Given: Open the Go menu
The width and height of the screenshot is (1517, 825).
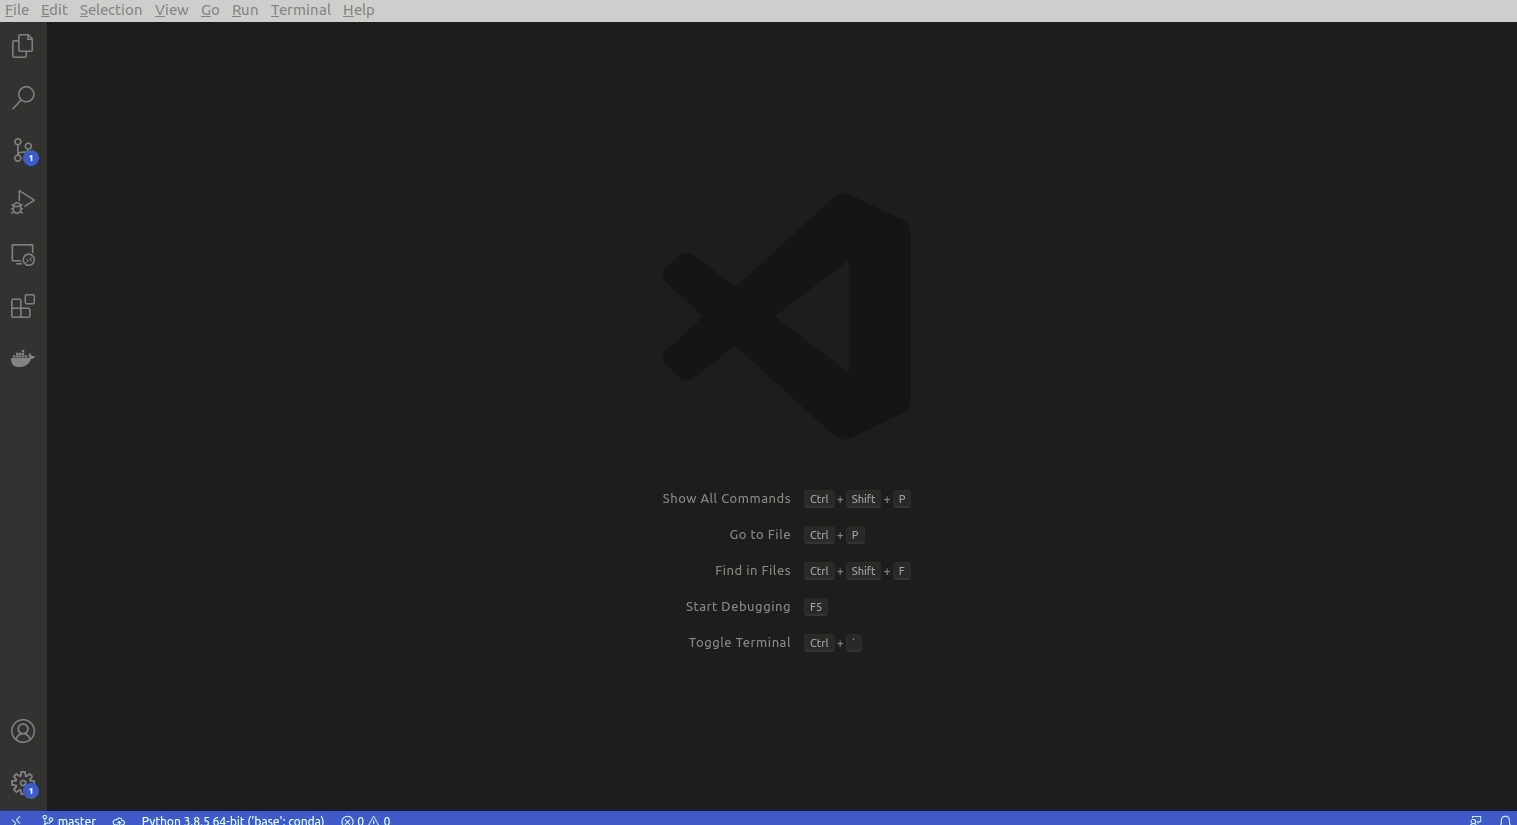Looking at the screenshot, I should click(210, 10).
